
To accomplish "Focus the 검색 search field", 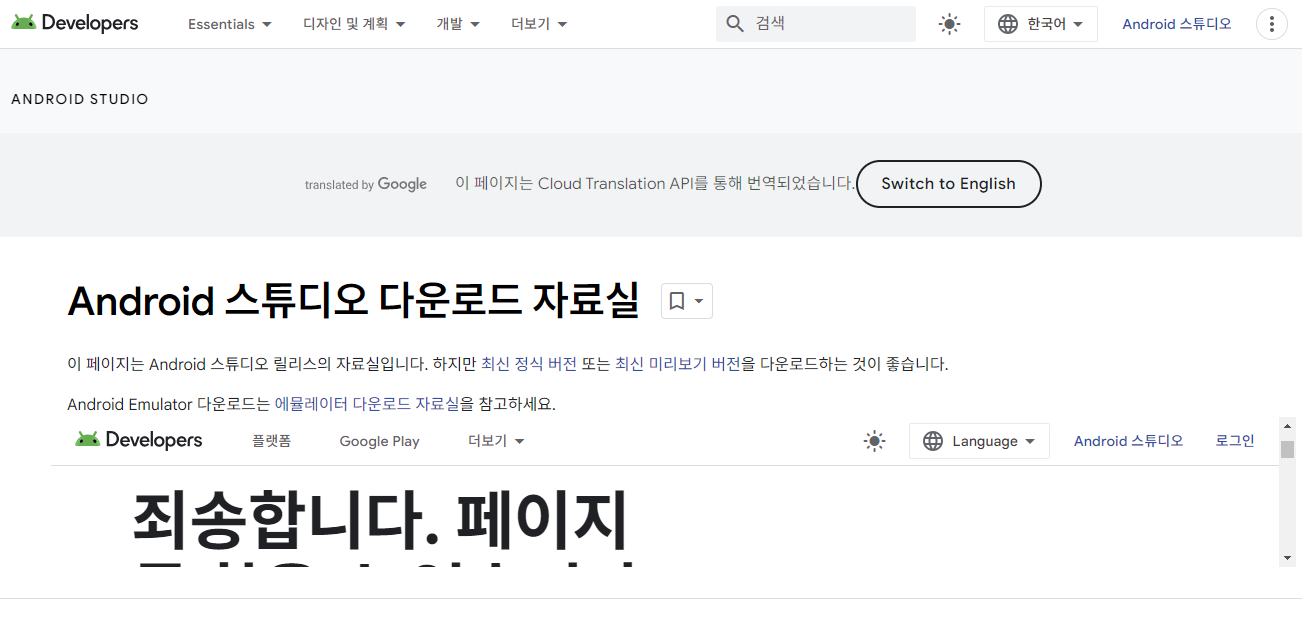I will click(816, 24).
